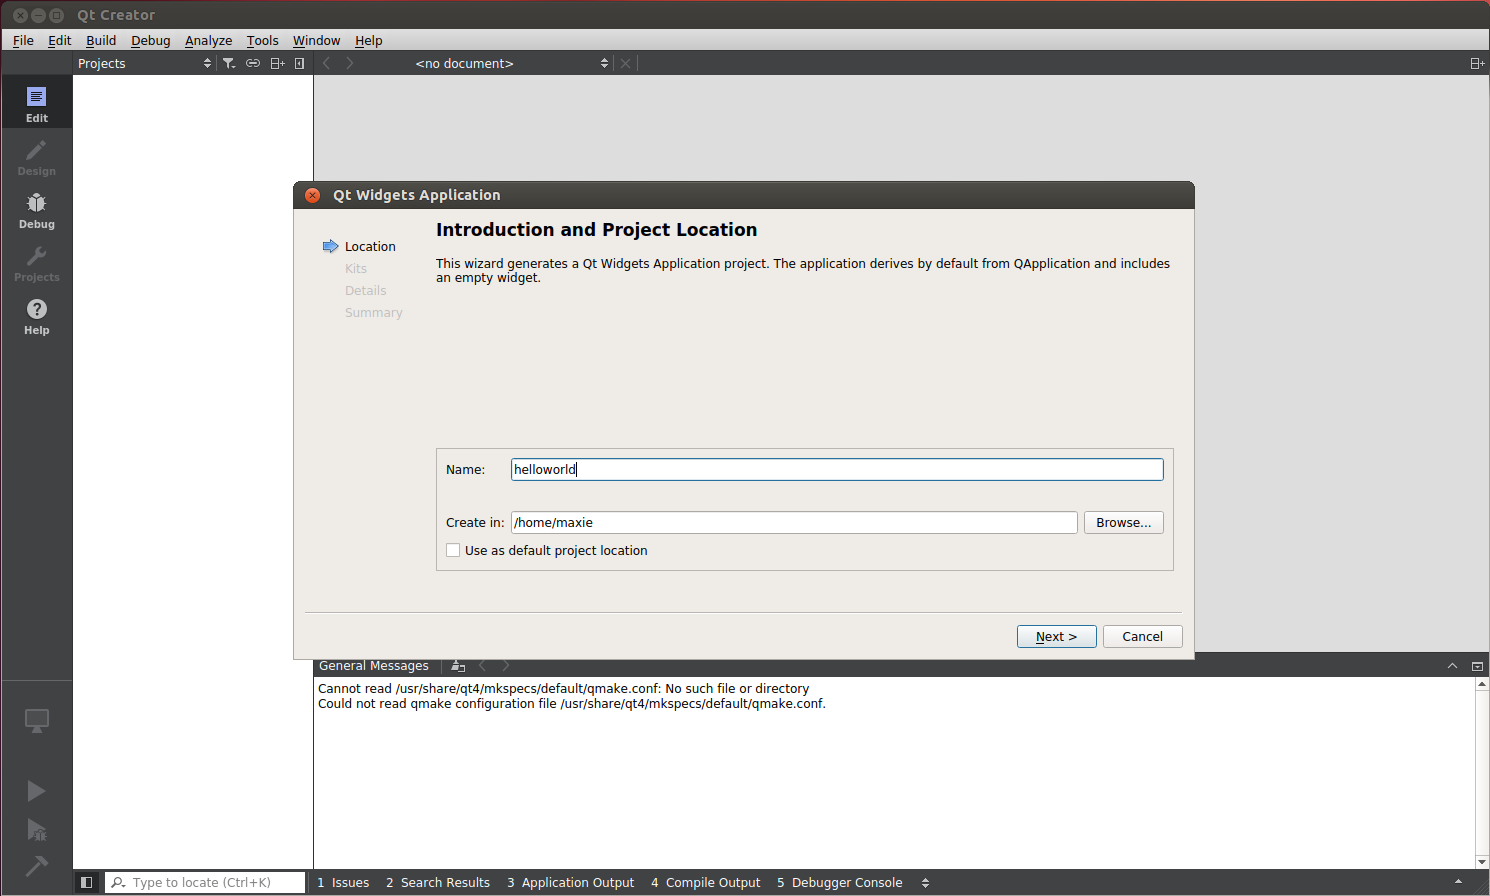Click the filter tree funnel icon
This screenshot has width=1490, height=896.
229,63
